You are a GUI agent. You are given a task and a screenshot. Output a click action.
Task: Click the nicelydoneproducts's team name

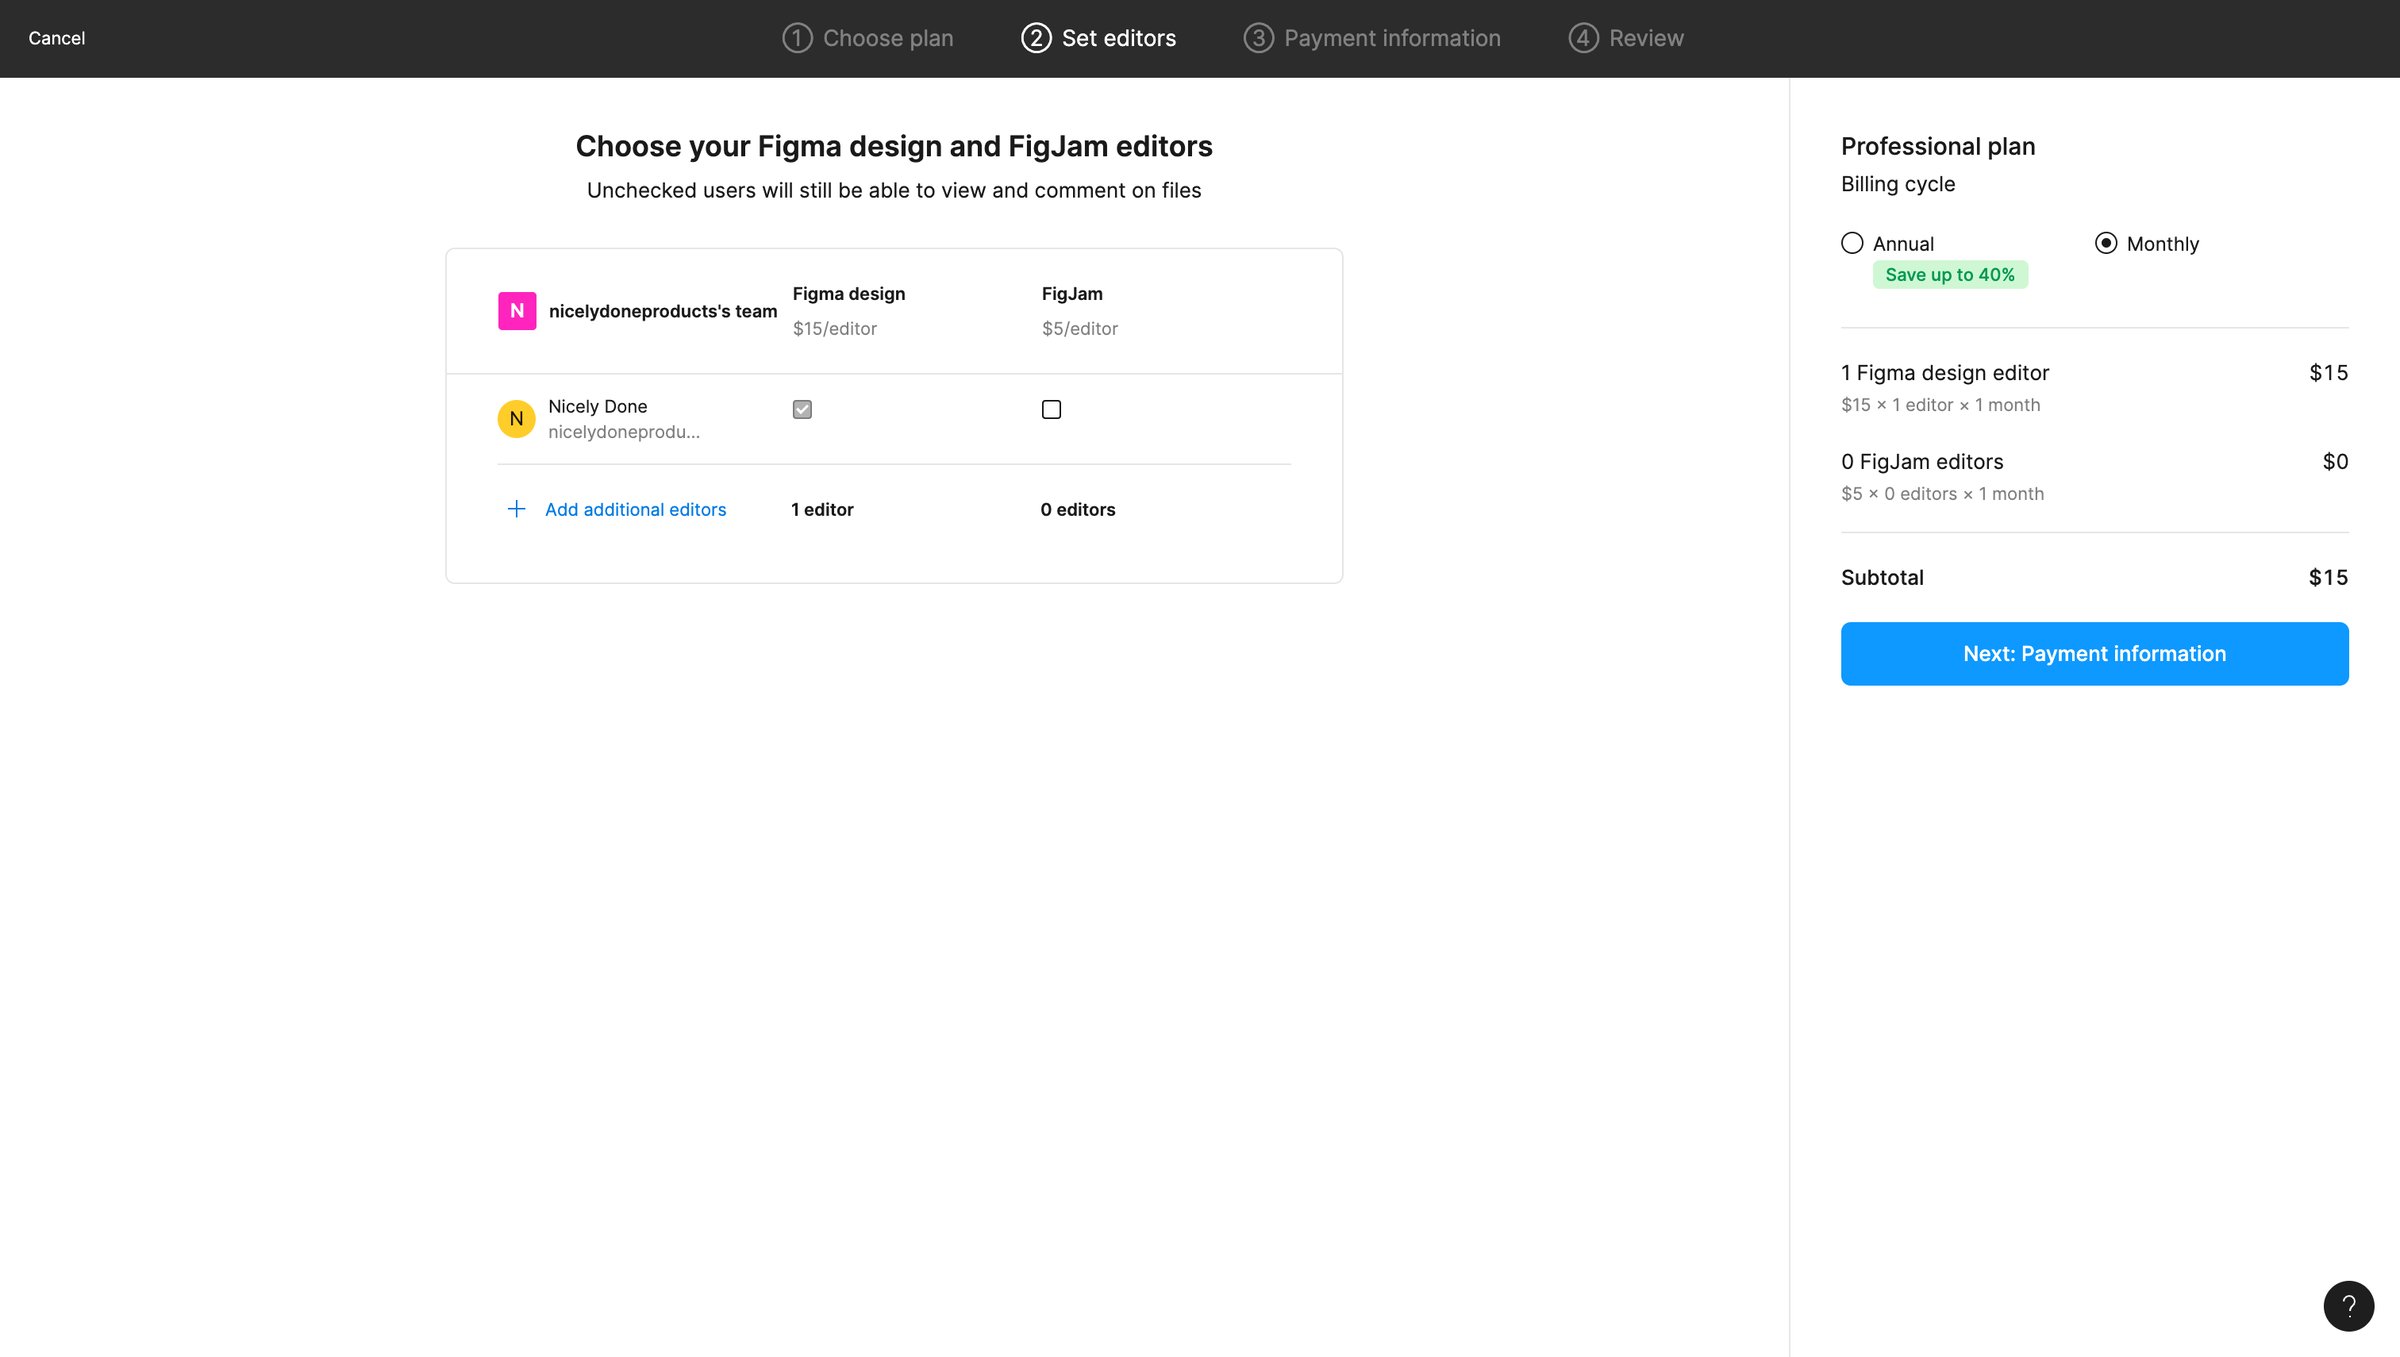(663, 311)
